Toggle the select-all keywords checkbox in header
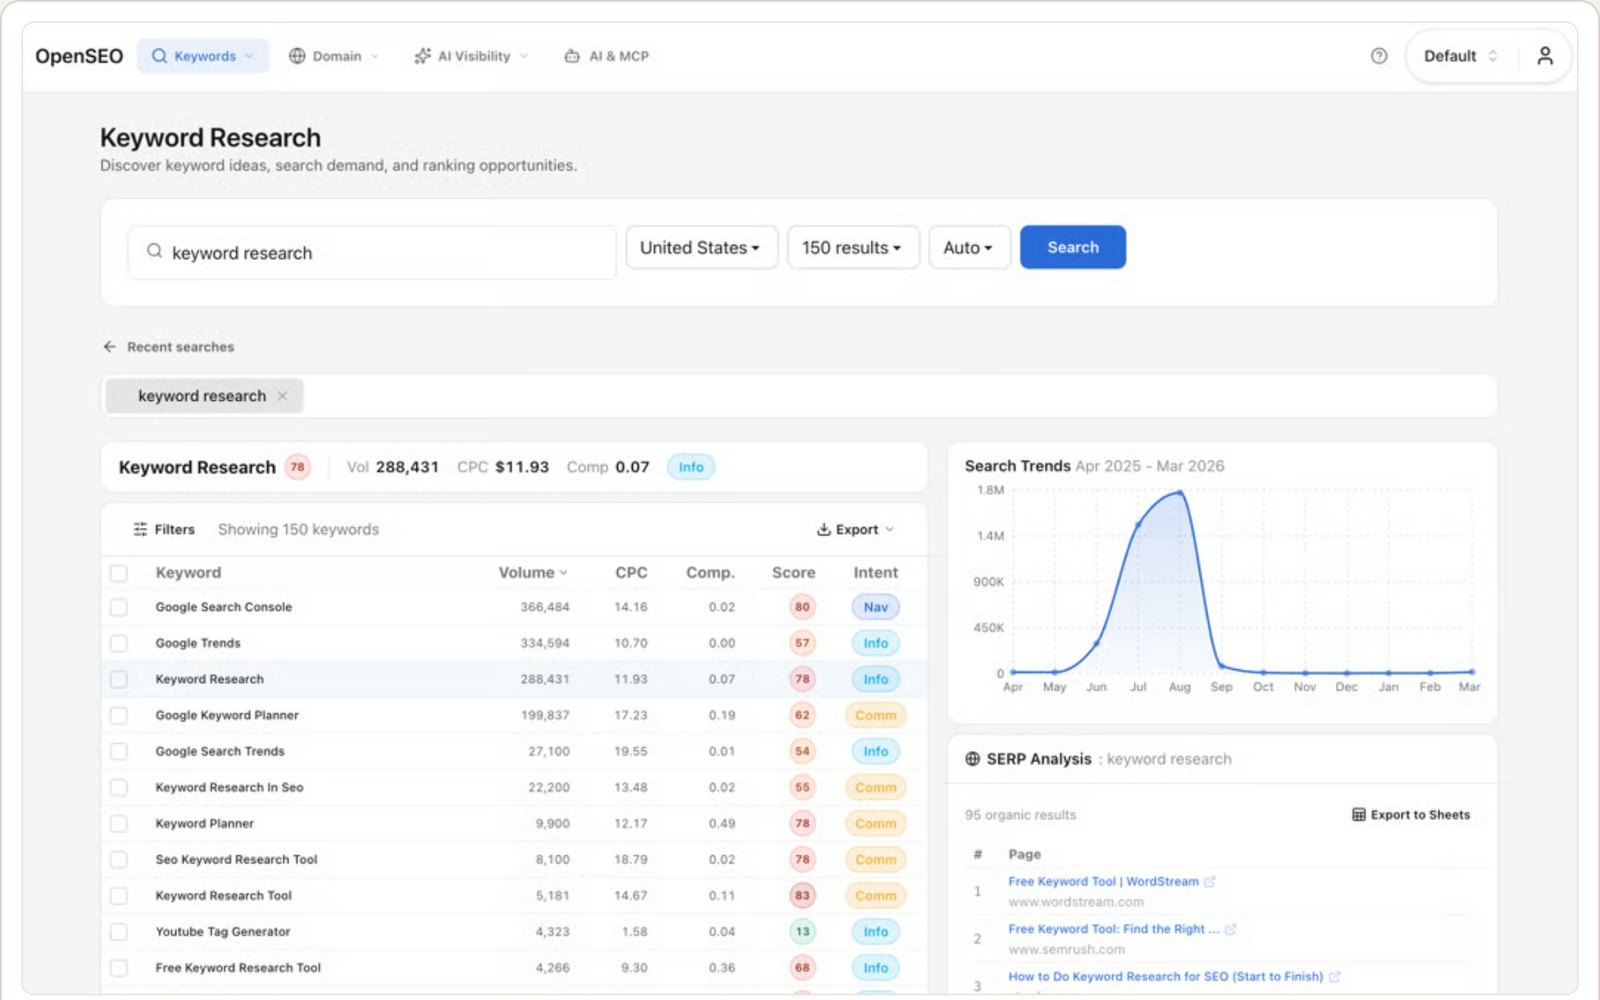The image size is (1600, 1000). 119,573
